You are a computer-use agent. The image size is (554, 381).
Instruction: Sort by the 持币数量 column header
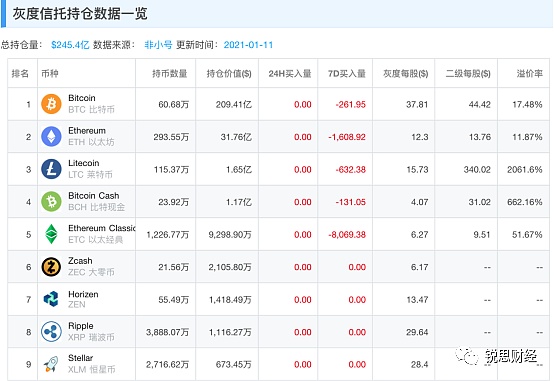(x=170, y=74)
